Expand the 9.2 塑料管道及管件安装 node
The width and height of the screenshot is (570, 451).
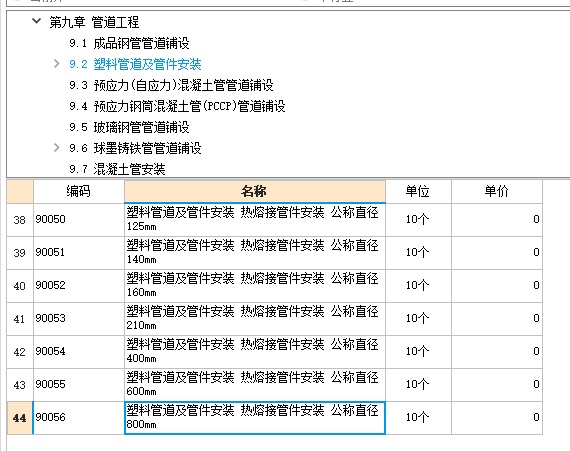pos(56,64)
